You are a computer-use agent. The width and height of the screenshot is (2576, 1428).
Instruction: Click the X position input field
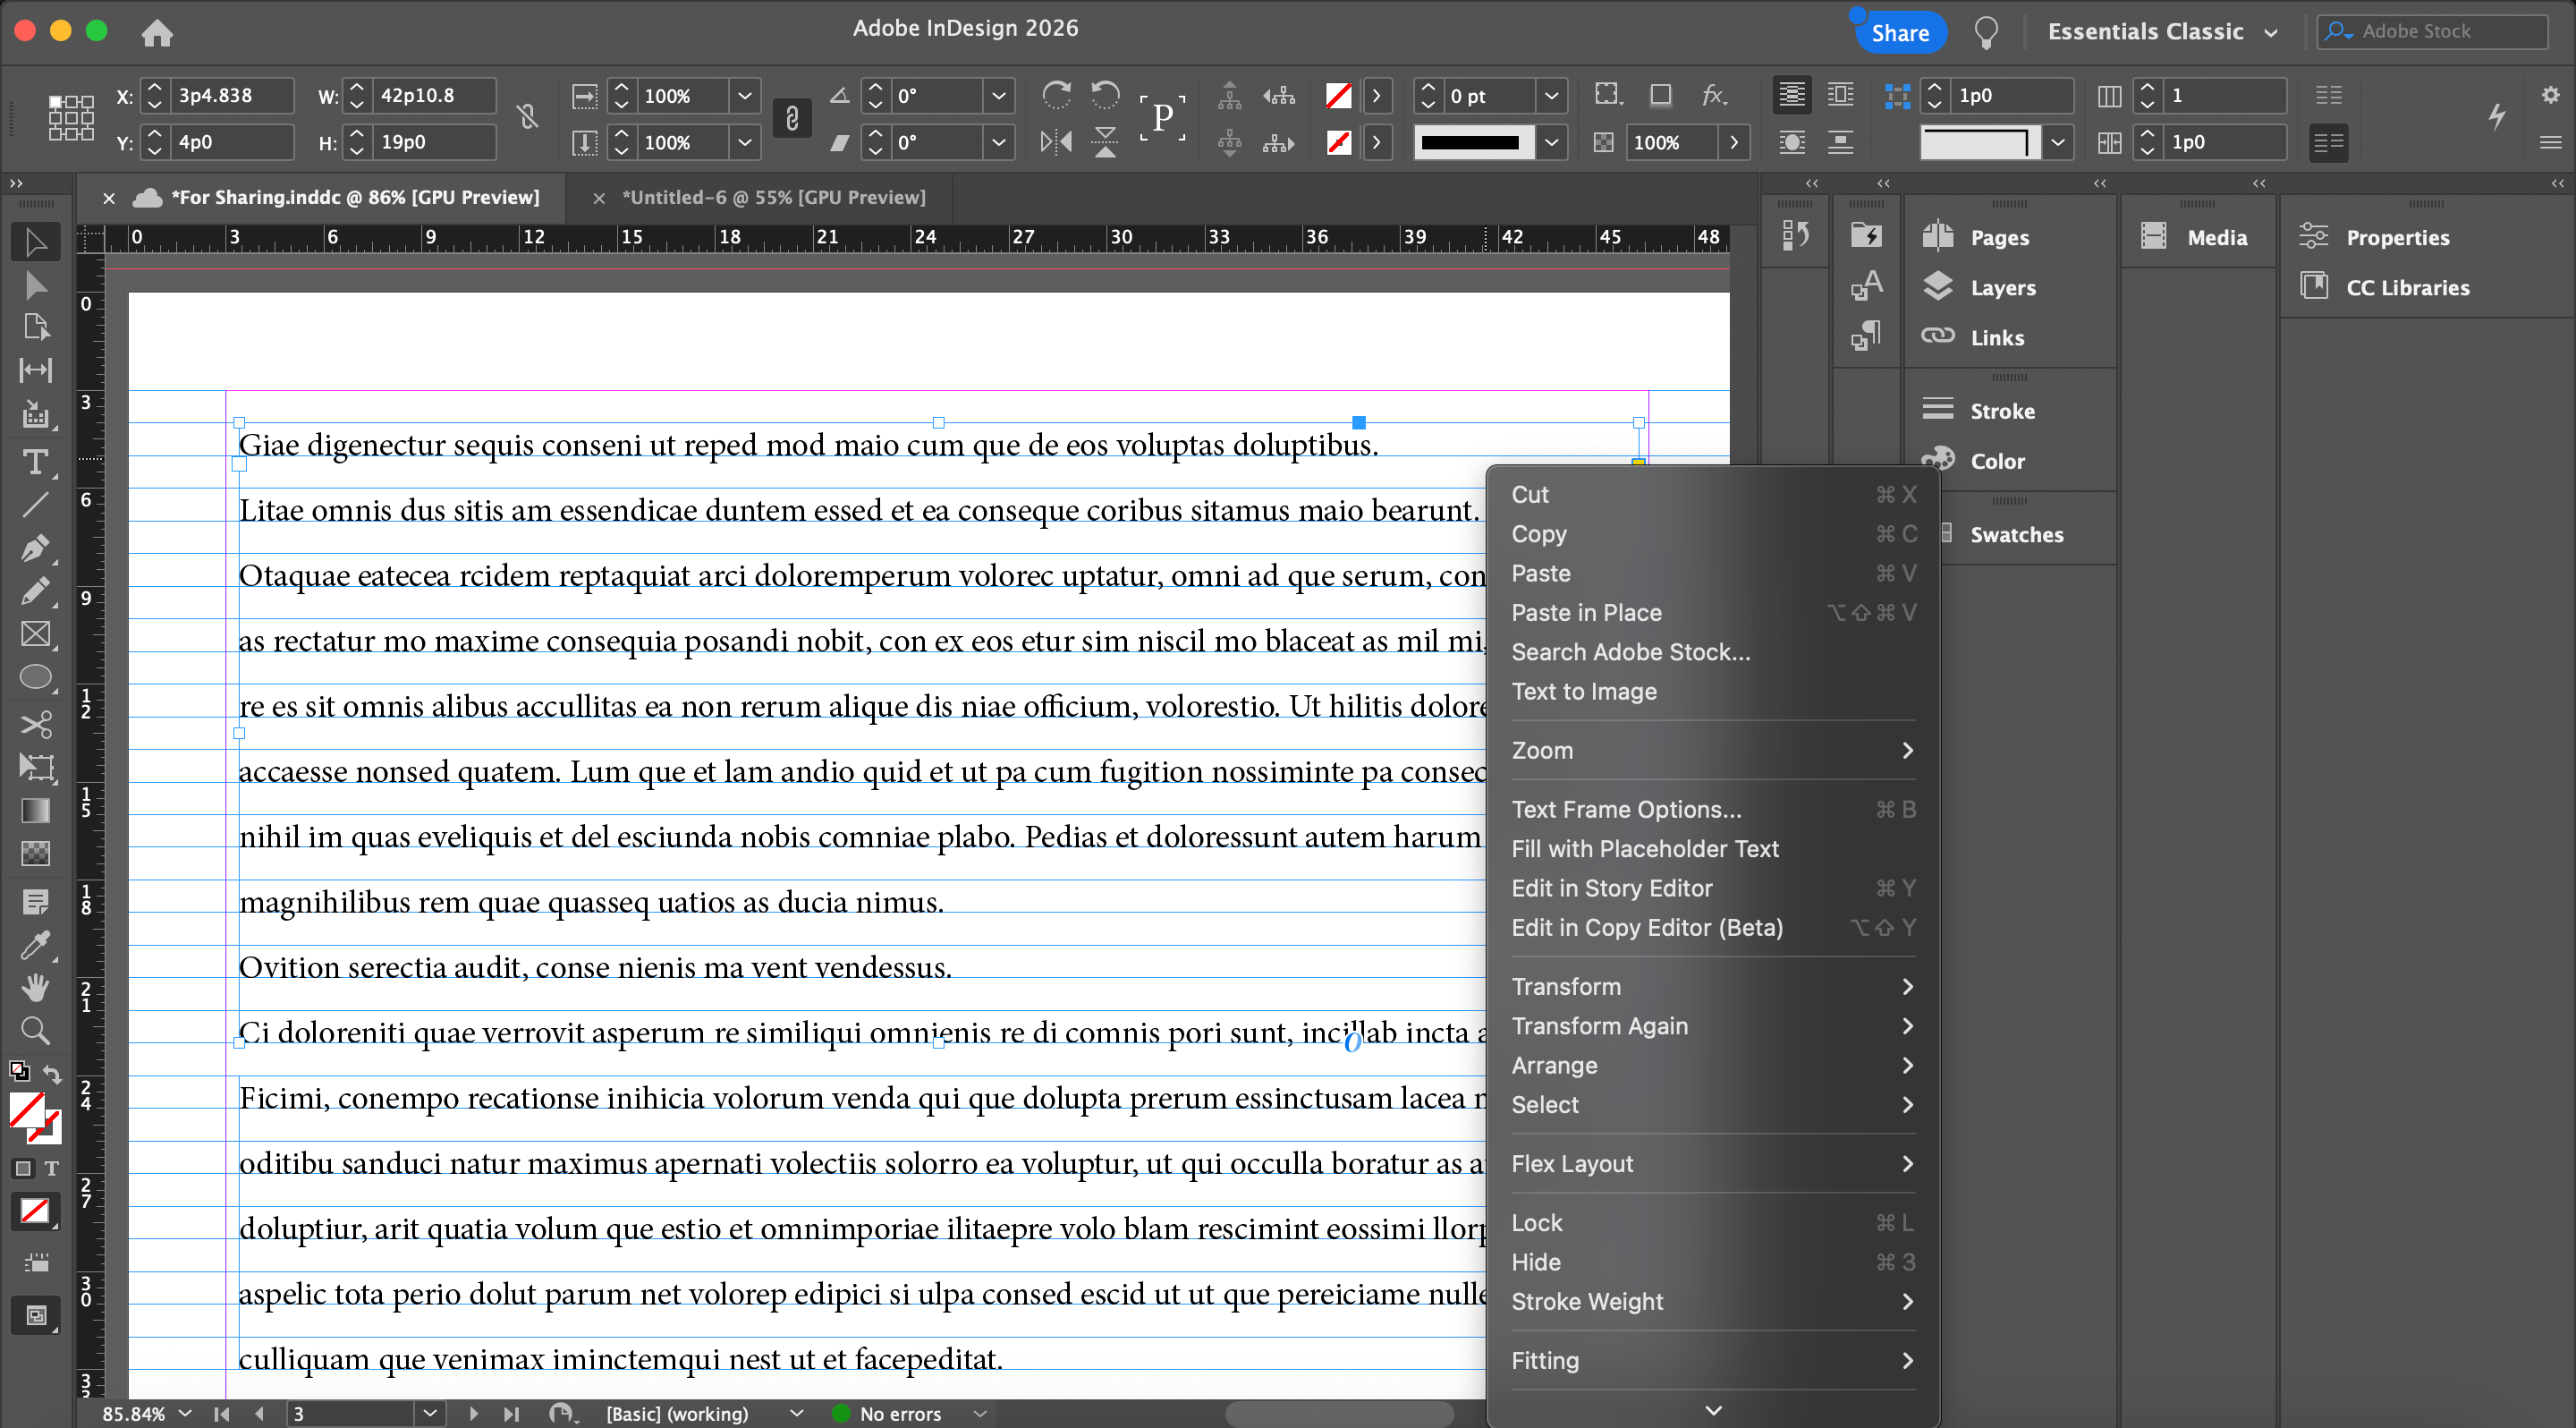(x=231, y=95)
